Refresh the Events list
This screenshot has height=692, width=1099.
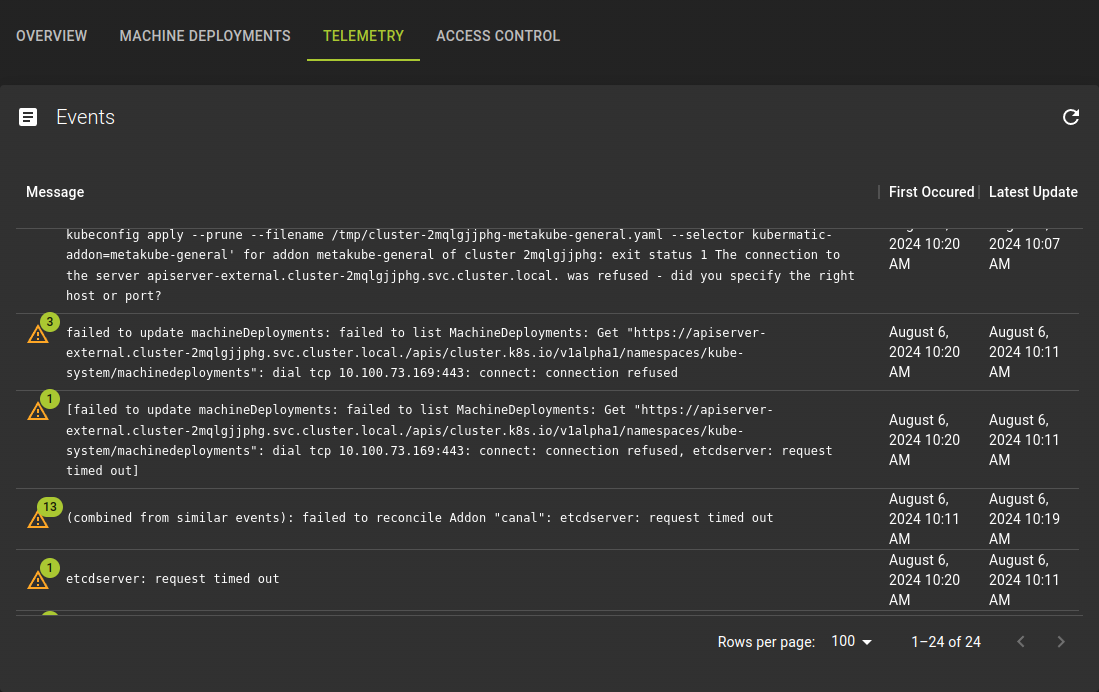[x=1071, y=117]
